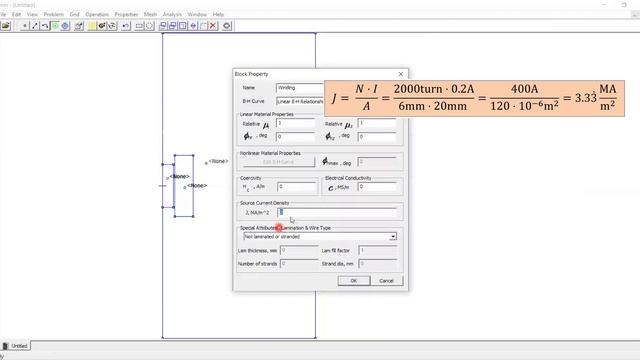View results with the glasses icon
The image size is (640, 360).
(x=112, y=26)
